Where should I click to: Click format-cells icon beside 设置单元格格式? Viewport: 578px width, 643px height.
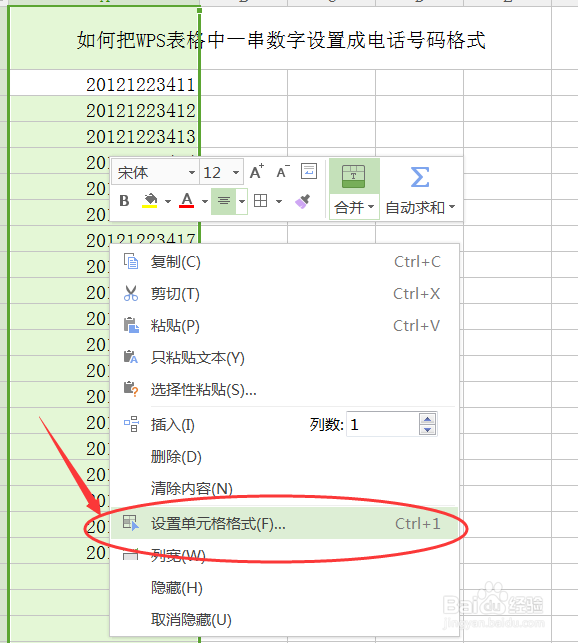[131, 523]
